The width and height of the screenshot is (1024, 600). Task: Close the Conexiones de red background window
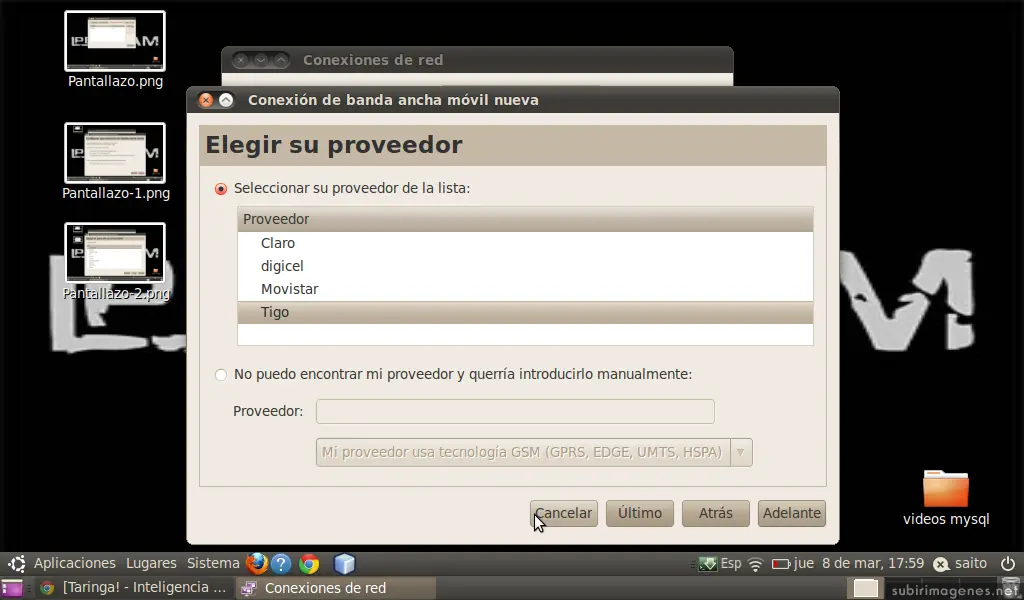(240, 60)
